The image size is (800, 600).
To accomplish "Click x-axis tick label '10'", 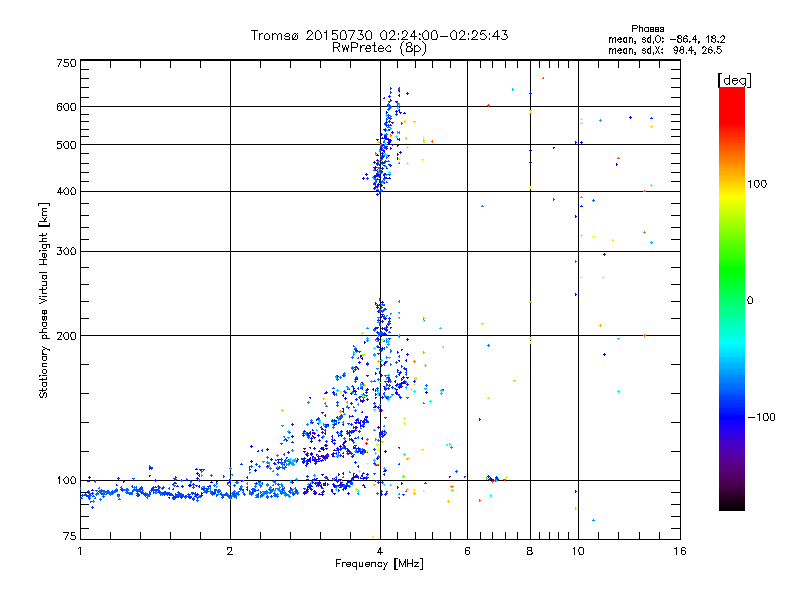I will 578,551.
